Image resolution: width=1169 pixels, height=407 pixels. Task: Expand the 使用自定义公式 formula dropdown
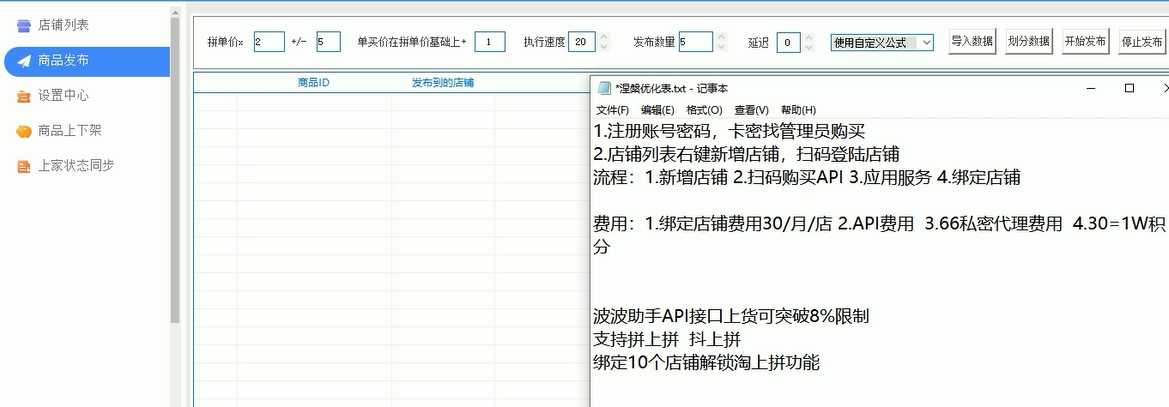click(926, 42)
